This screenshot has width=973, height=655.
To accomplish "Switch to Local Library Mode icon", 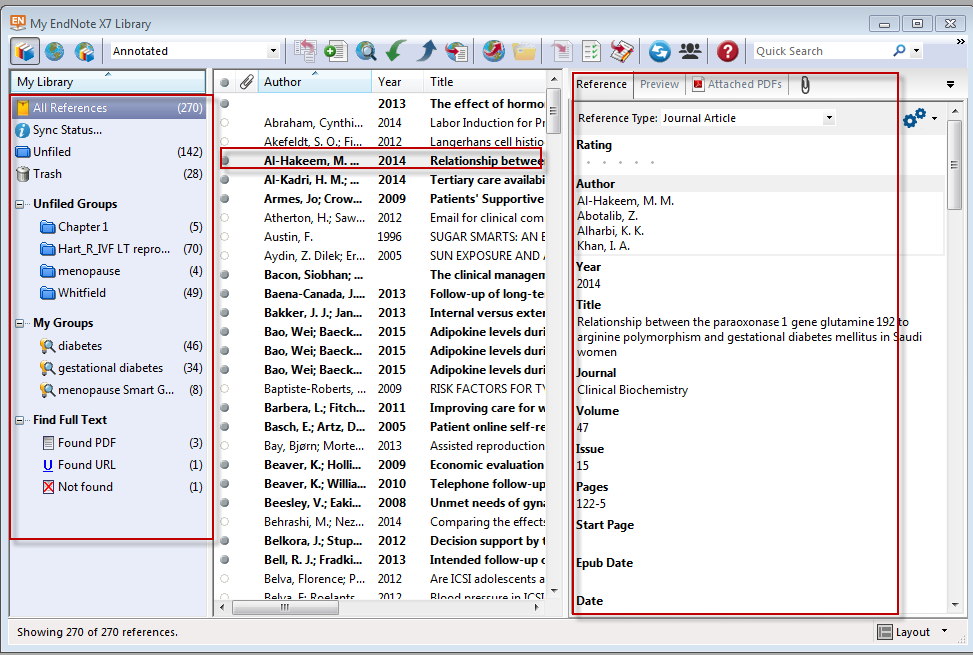I will point(25,51).
